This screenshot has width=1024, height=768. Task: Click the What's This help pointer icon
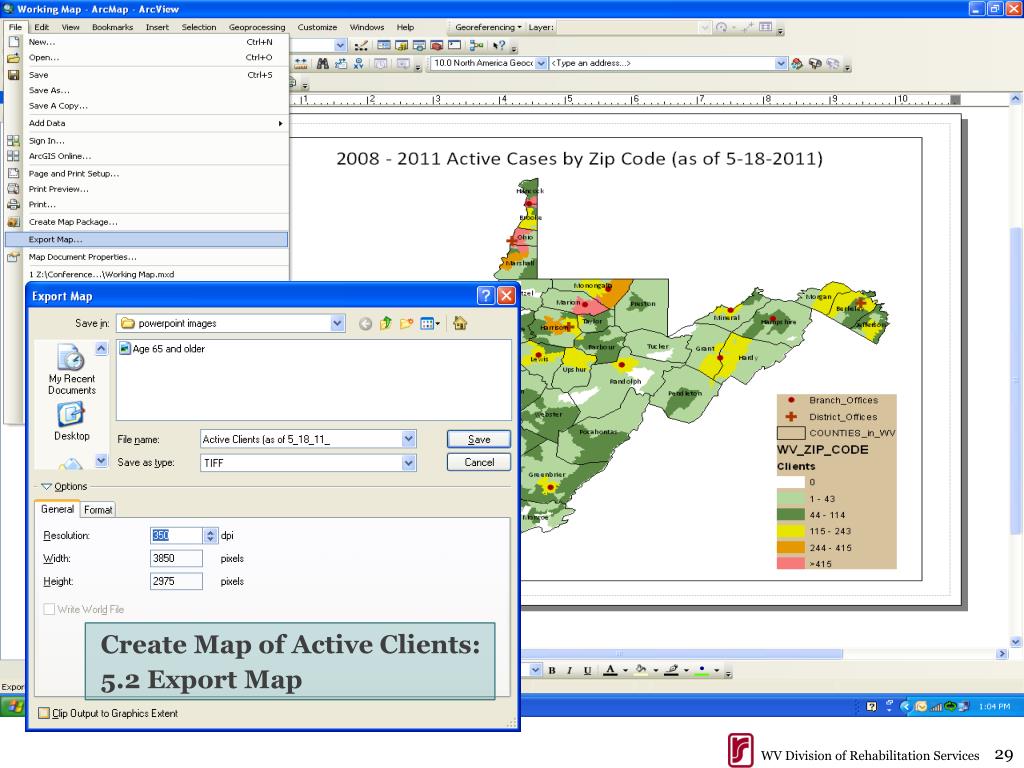pyautogui.click(x=499, y=45)
